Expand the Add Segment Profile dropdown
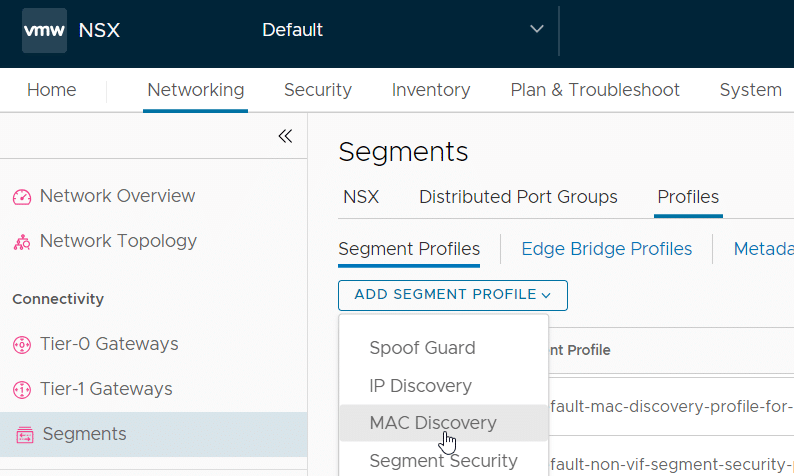794x476 pixels. click(x=453, y=295)
